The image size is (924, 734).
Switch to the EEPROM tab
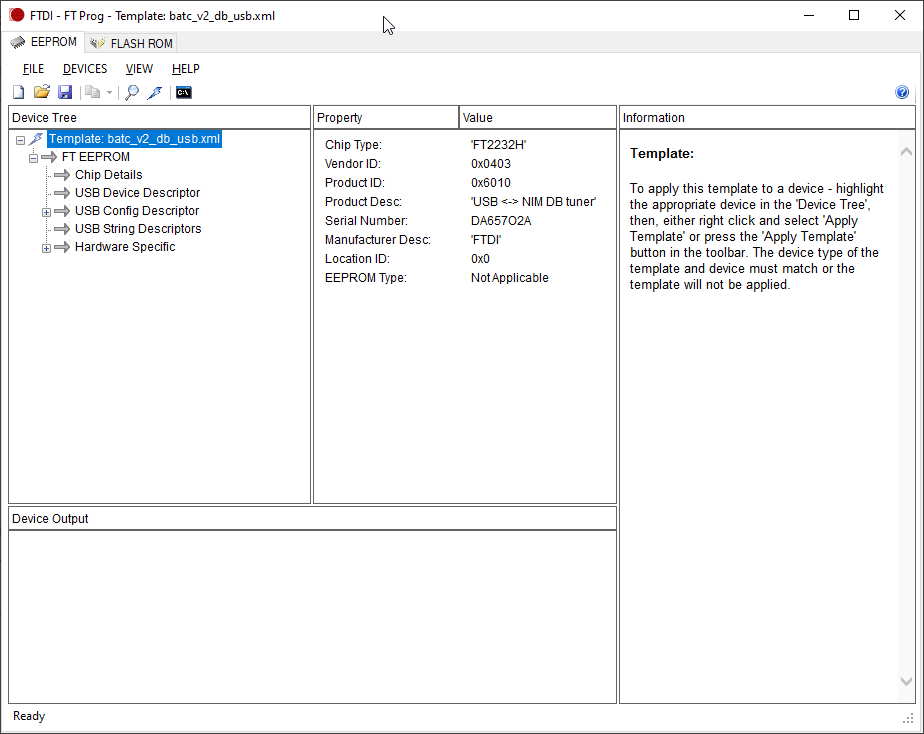click(x=44, y=42)
